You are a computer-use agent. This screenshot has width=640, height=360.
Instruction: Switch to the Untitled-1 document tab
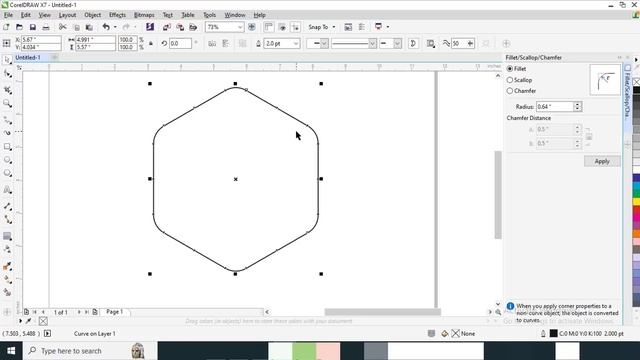28,58
